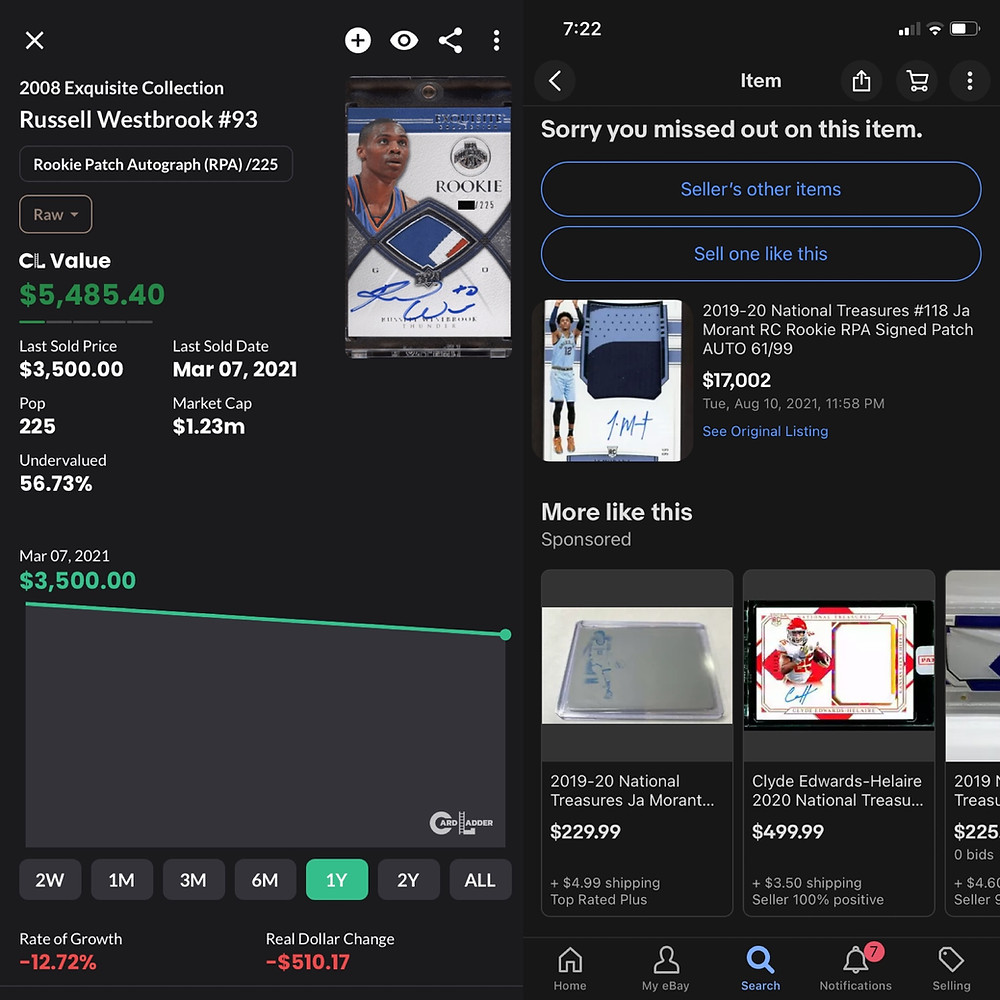The width and height of the screenshot is (1000, 1000).
Task: Tap Rate of Growth -12.72%
Action: pos(57,962)
